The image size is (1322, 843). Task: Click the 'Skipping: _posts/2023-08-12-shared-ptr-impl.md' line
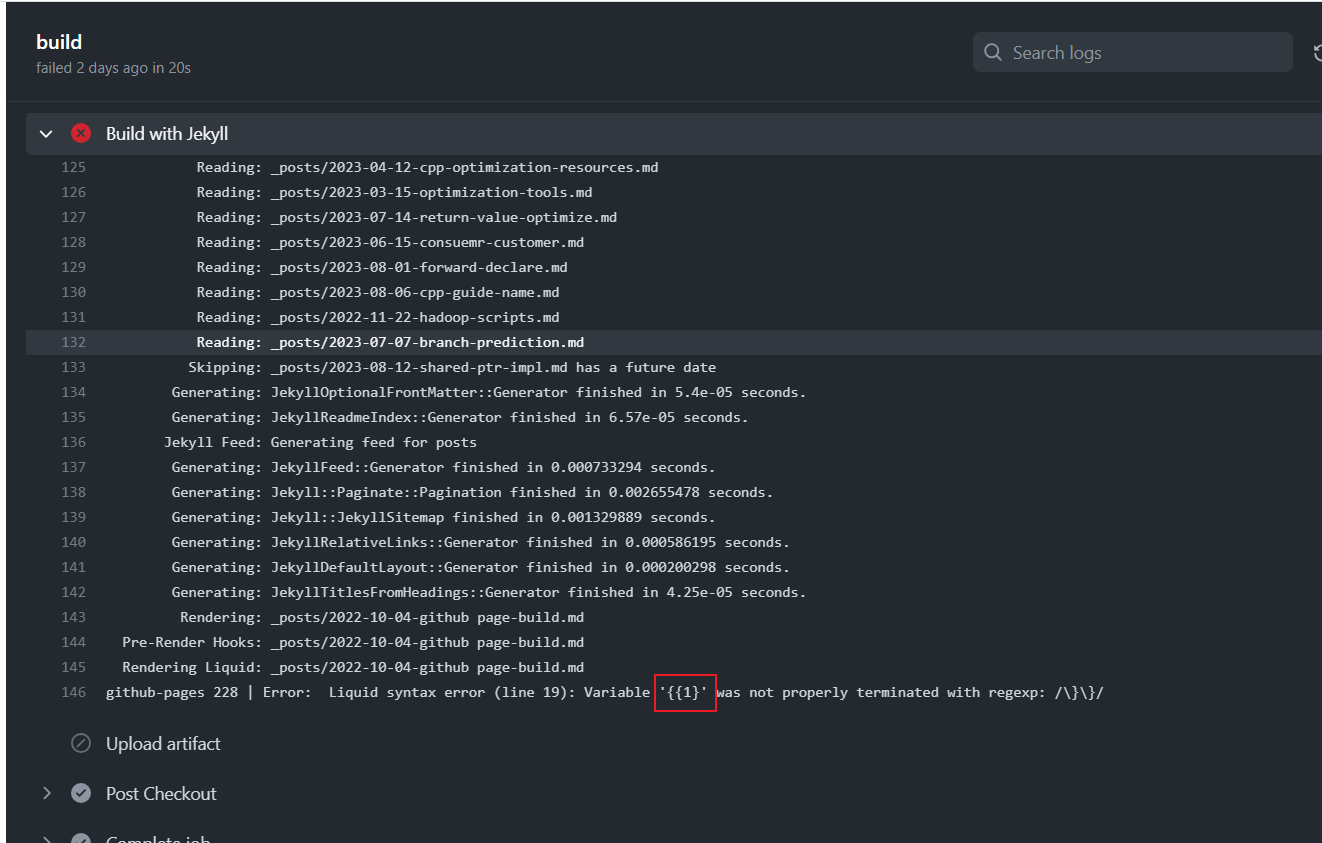[452, 367]
